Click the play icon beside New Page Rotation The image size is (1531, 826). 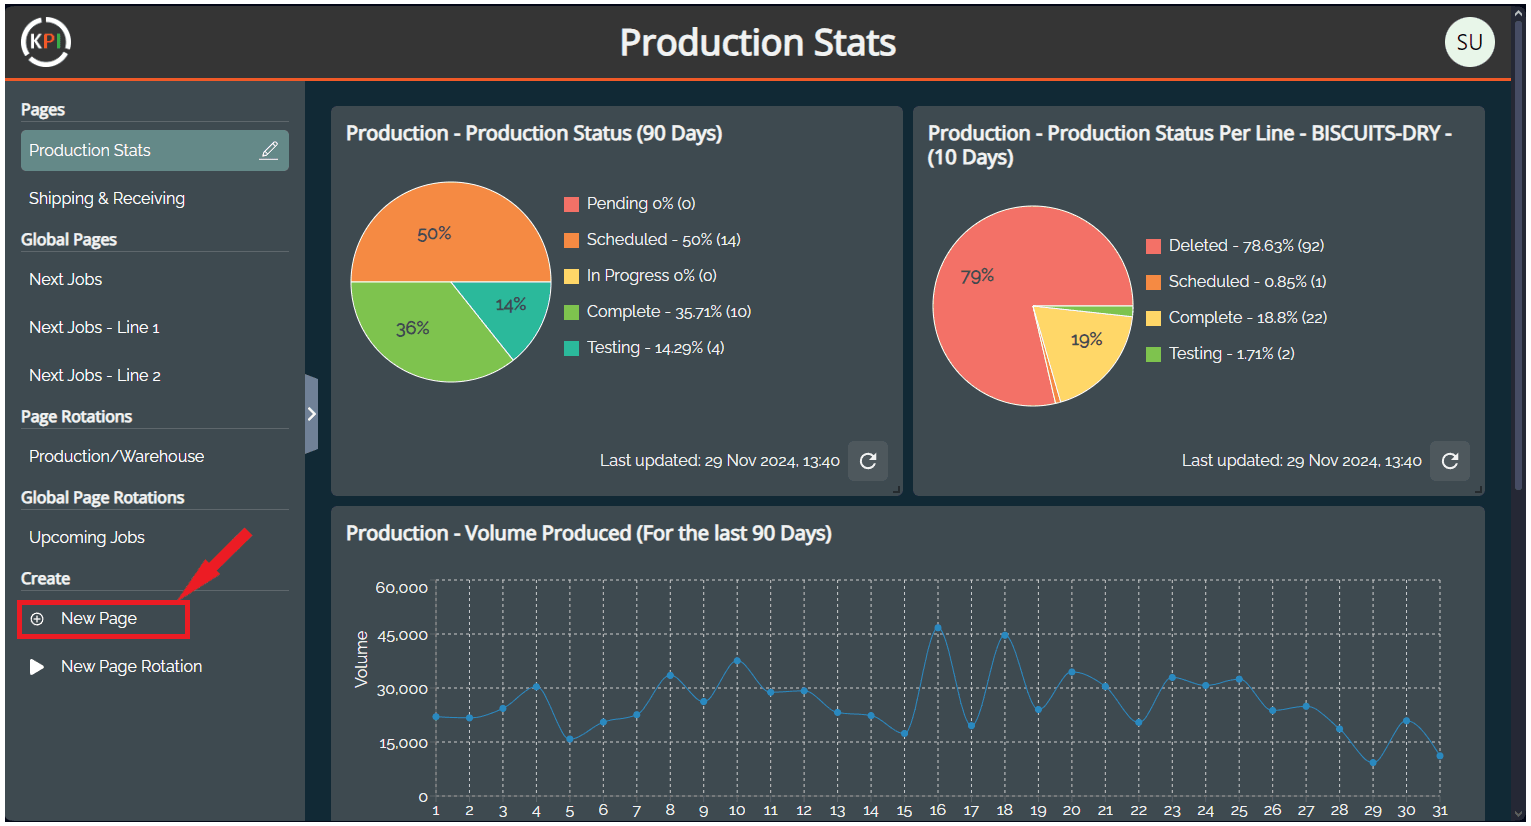(37, 667)
